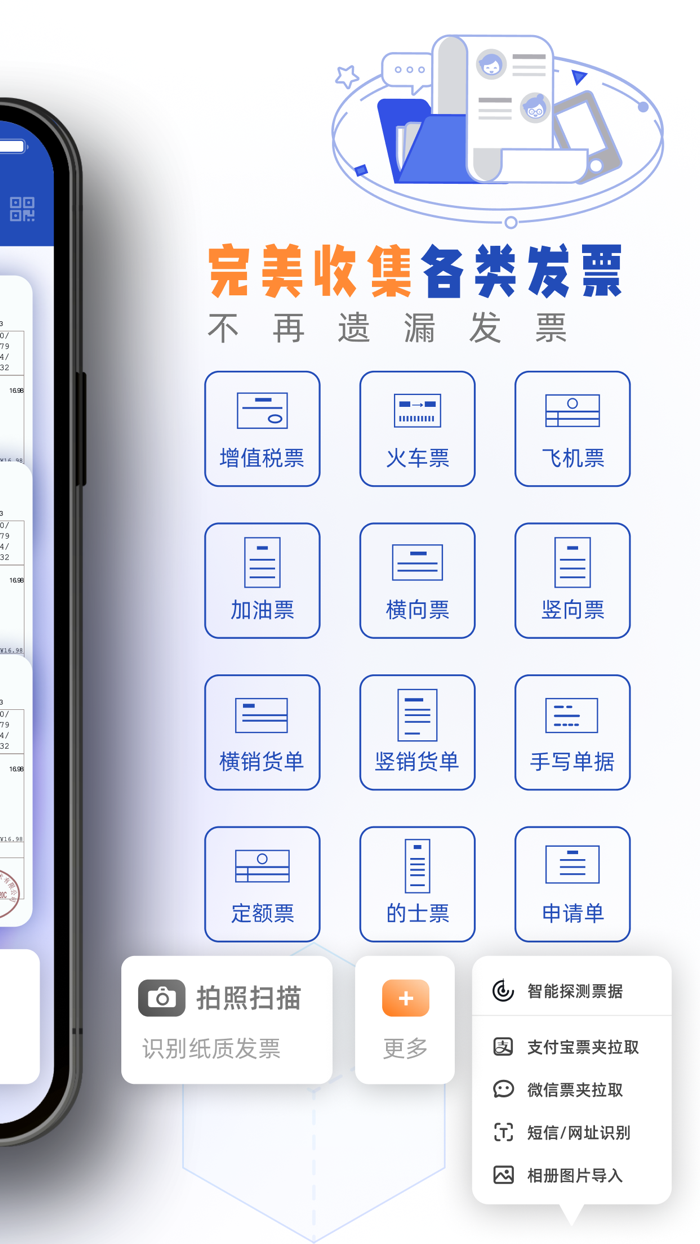Select the 增值税票 invoice type tile
Screen dimensions: 700x1244
(262, 429)
